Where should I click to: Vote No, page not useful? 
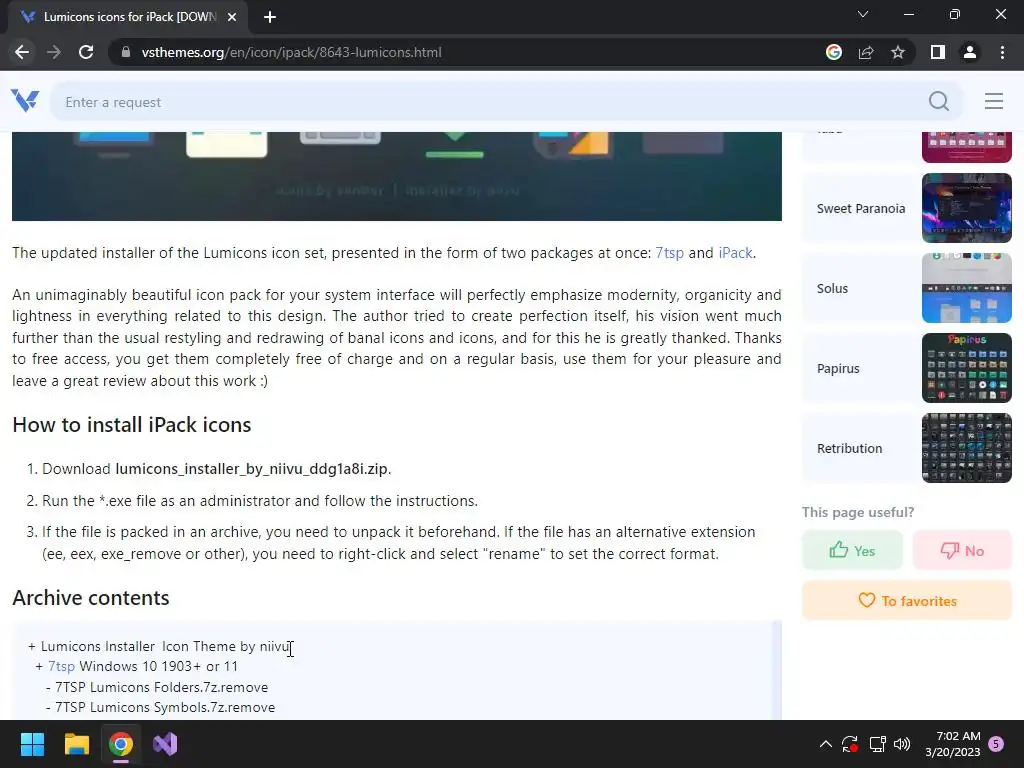coord(962,551)
